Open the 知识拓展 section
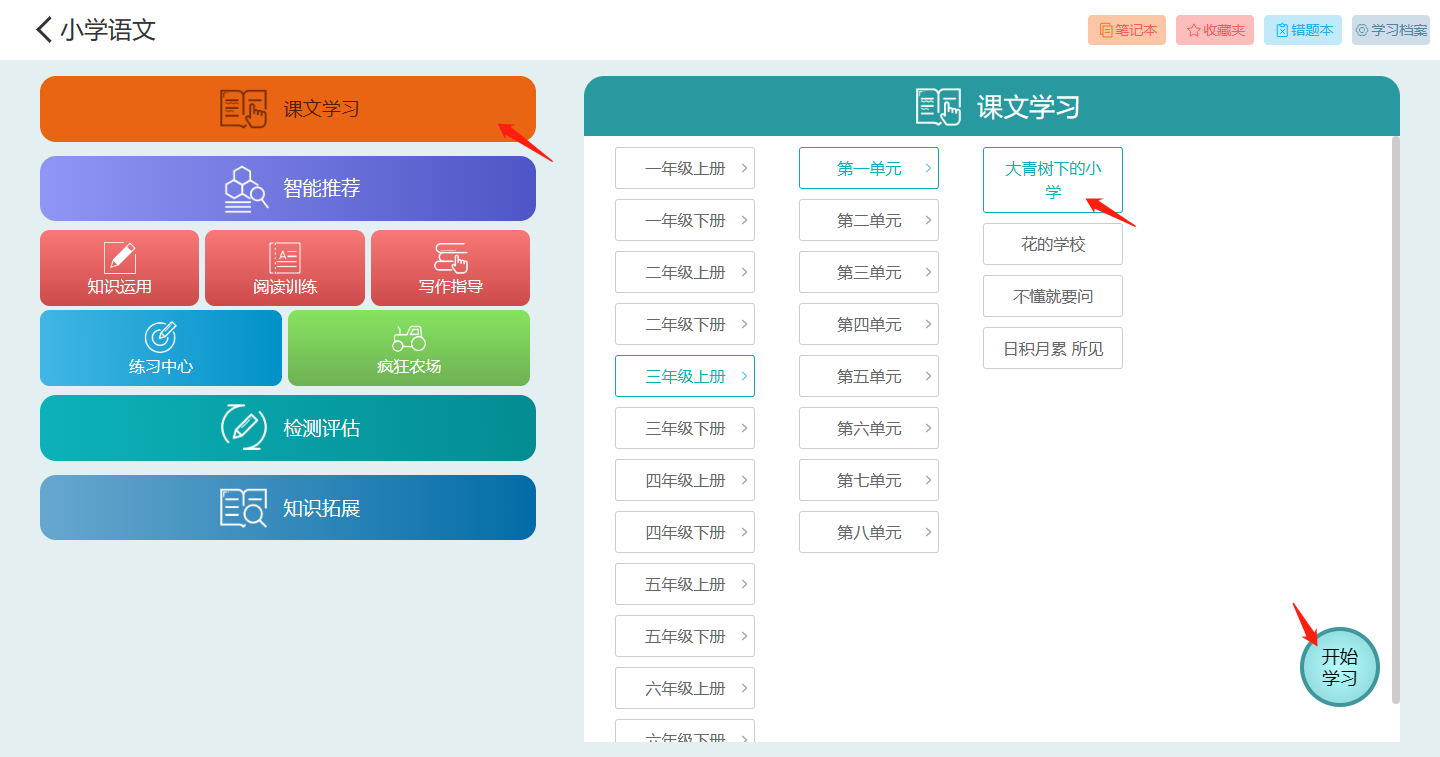 [288, 508]
